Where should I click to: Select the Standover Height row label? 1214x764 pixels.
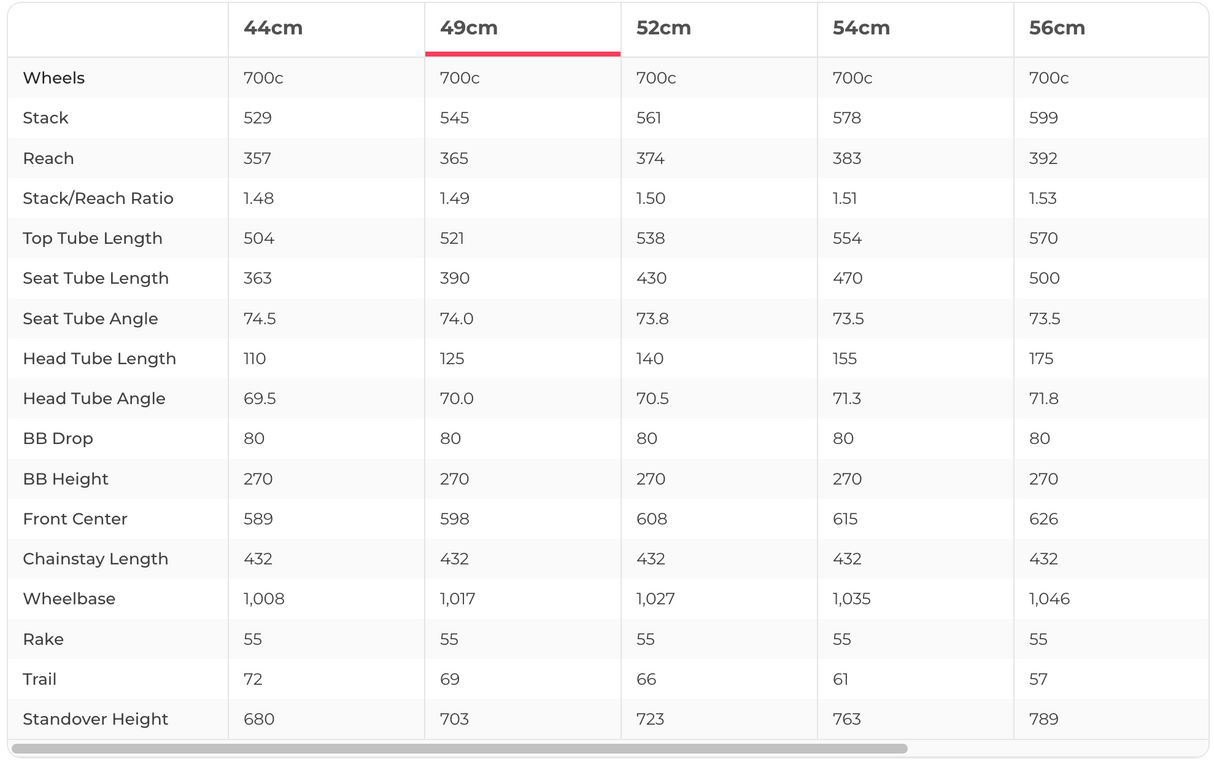(95, 719)
